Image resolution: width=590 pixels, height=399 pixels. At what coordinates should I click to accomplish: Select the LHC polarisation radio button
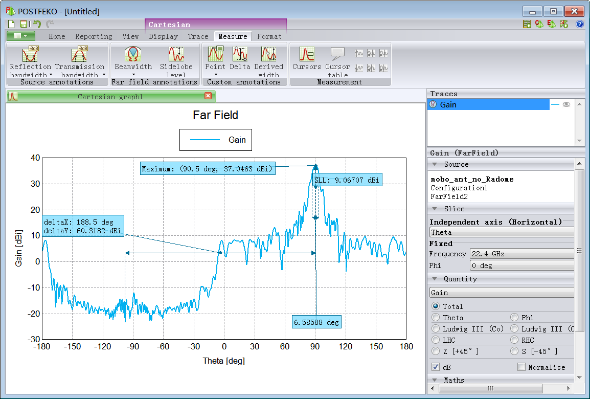point(436,340)
